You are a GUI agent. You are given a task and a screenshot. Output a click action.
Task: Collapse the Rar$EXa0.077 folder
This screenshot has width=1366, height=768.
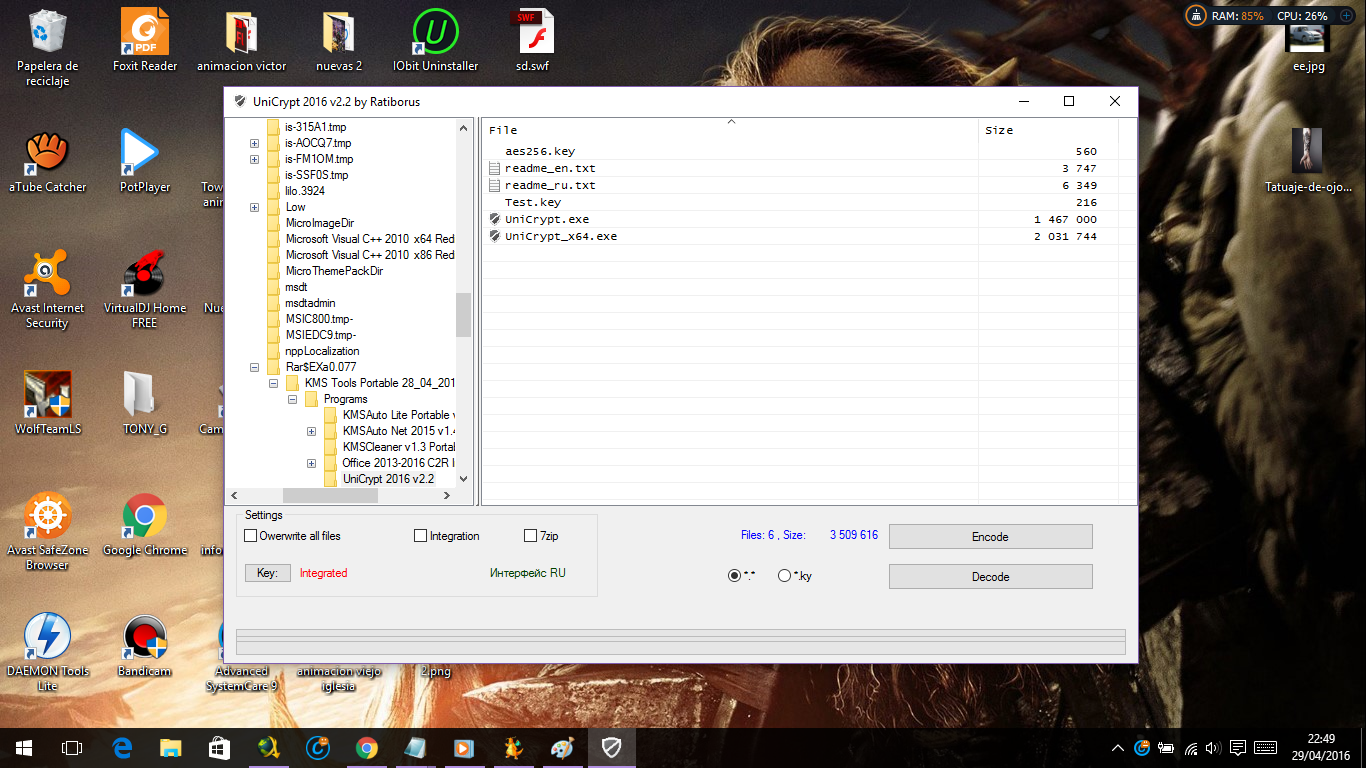254,367
